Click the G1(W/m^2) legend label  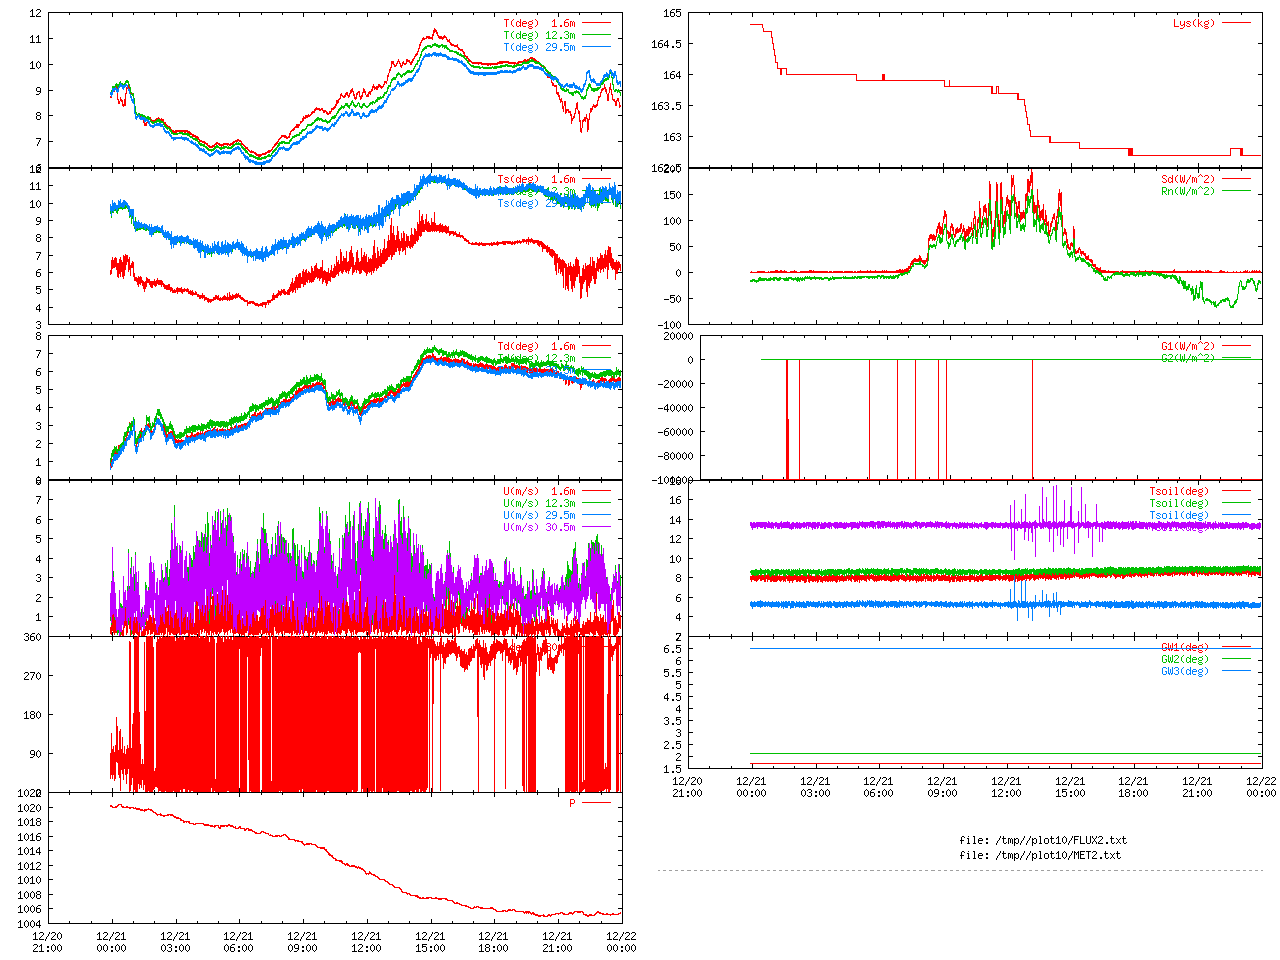1187,347
